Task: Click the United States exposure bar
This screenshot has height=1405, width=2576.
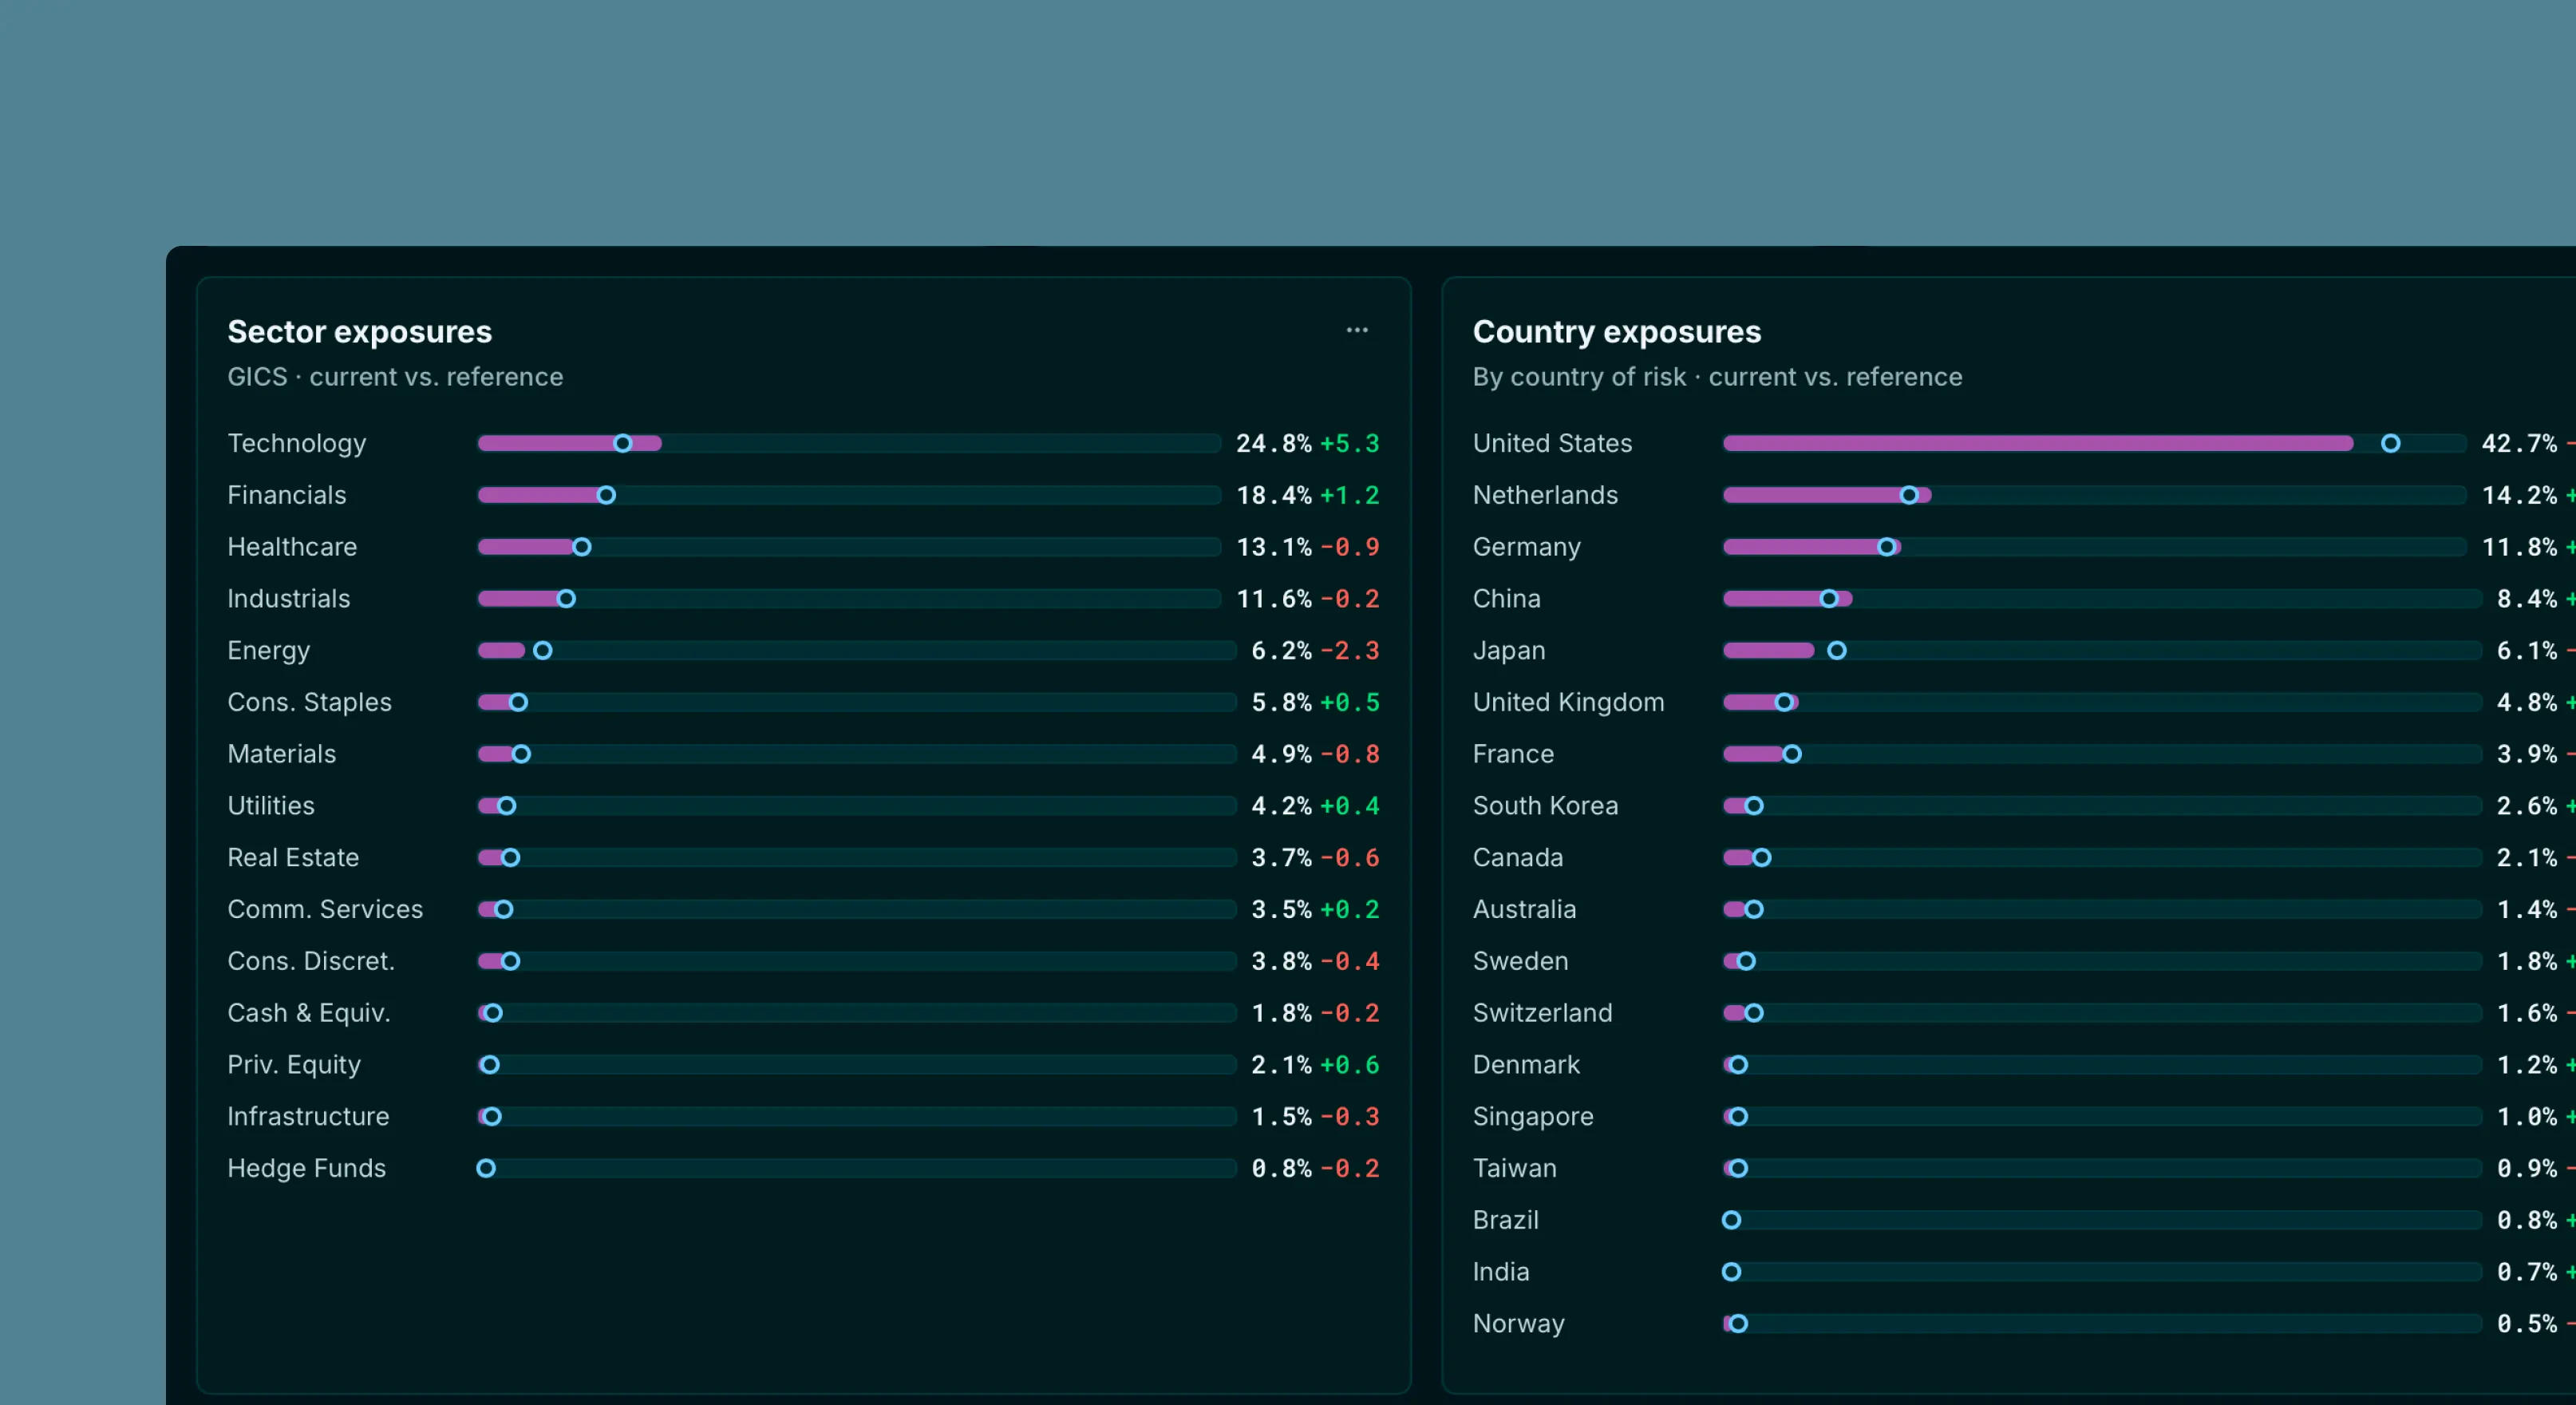Action: 2094,443
